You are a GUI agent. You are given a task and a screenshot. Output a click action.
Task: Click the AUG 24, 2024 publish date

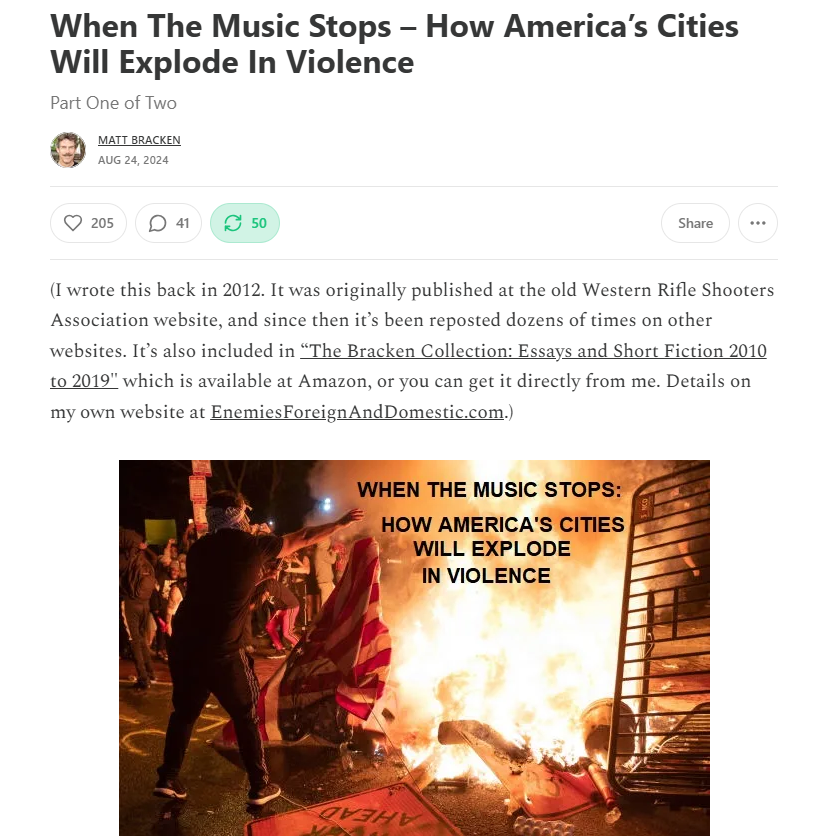coord(133,160)
